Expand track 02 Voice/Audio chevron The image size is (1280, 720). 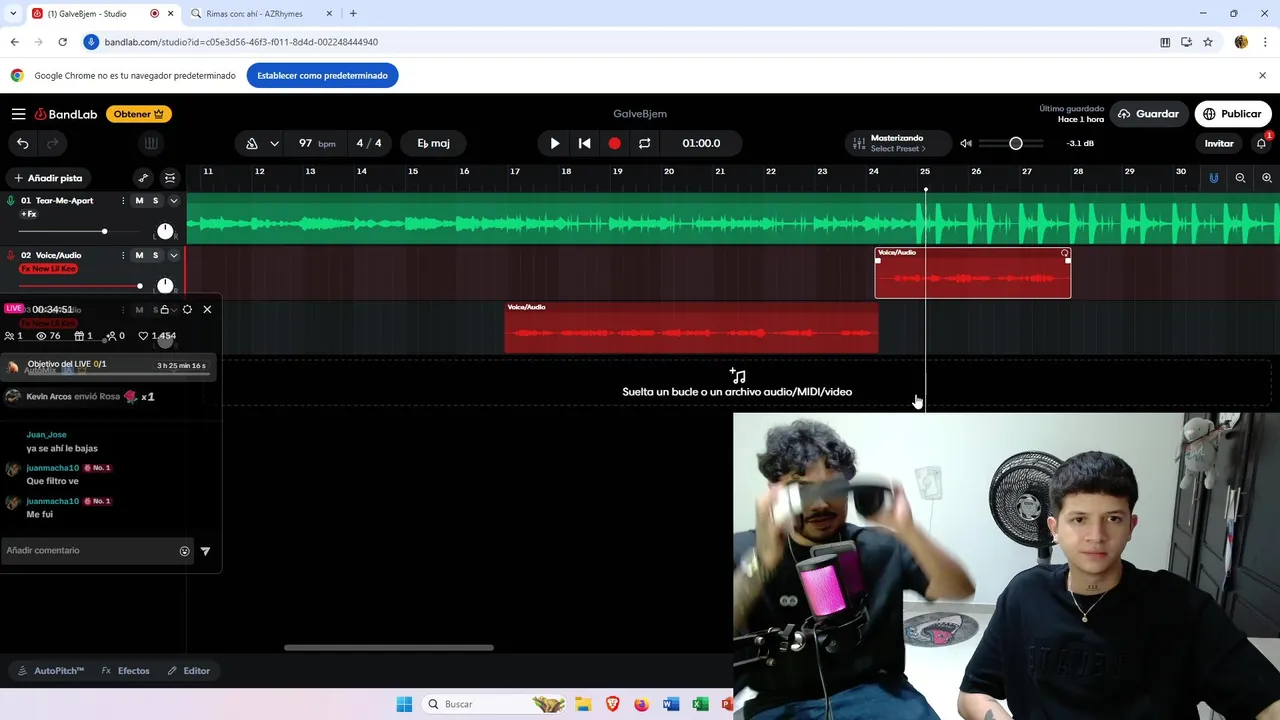coord(173,255)
